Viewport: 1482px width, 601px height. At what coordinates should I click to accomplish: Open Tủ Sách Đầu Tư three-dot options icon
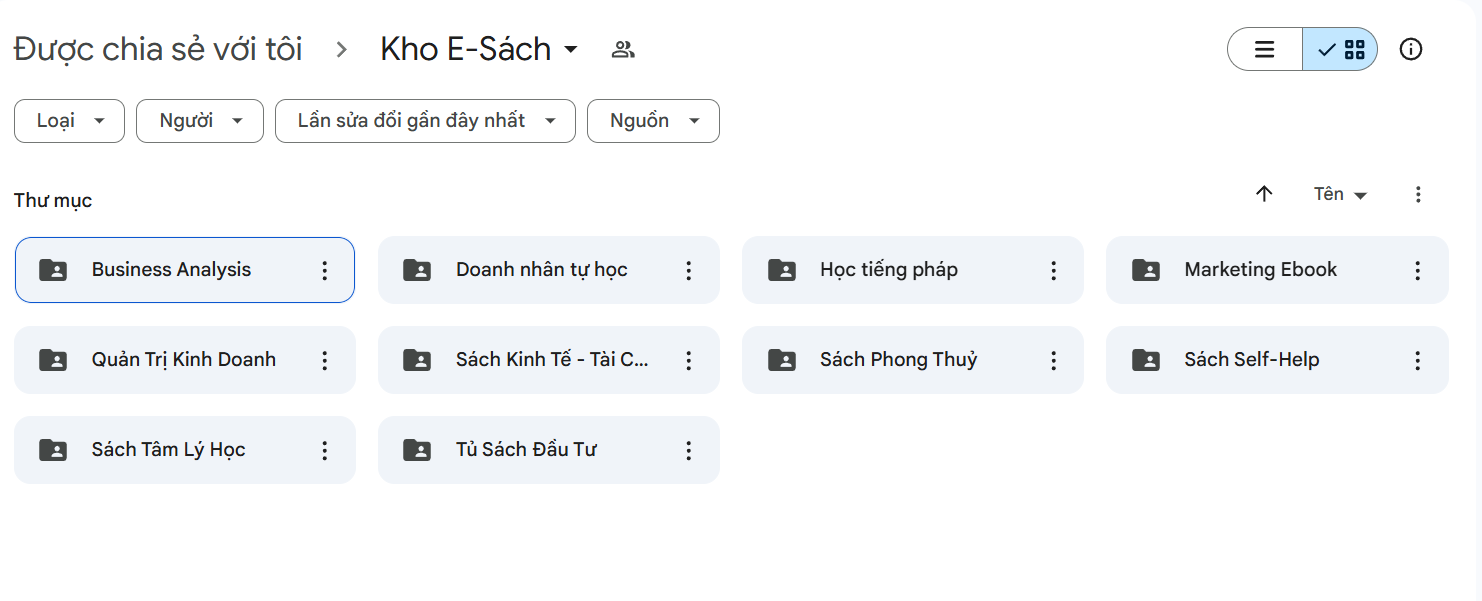(688, 449)
